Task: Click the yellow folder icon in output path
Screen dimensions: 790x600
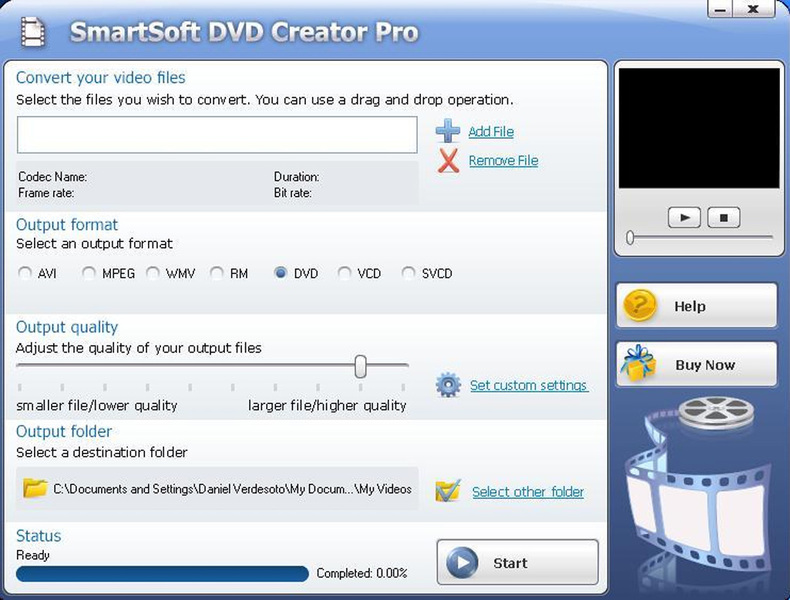Action: 35,488
